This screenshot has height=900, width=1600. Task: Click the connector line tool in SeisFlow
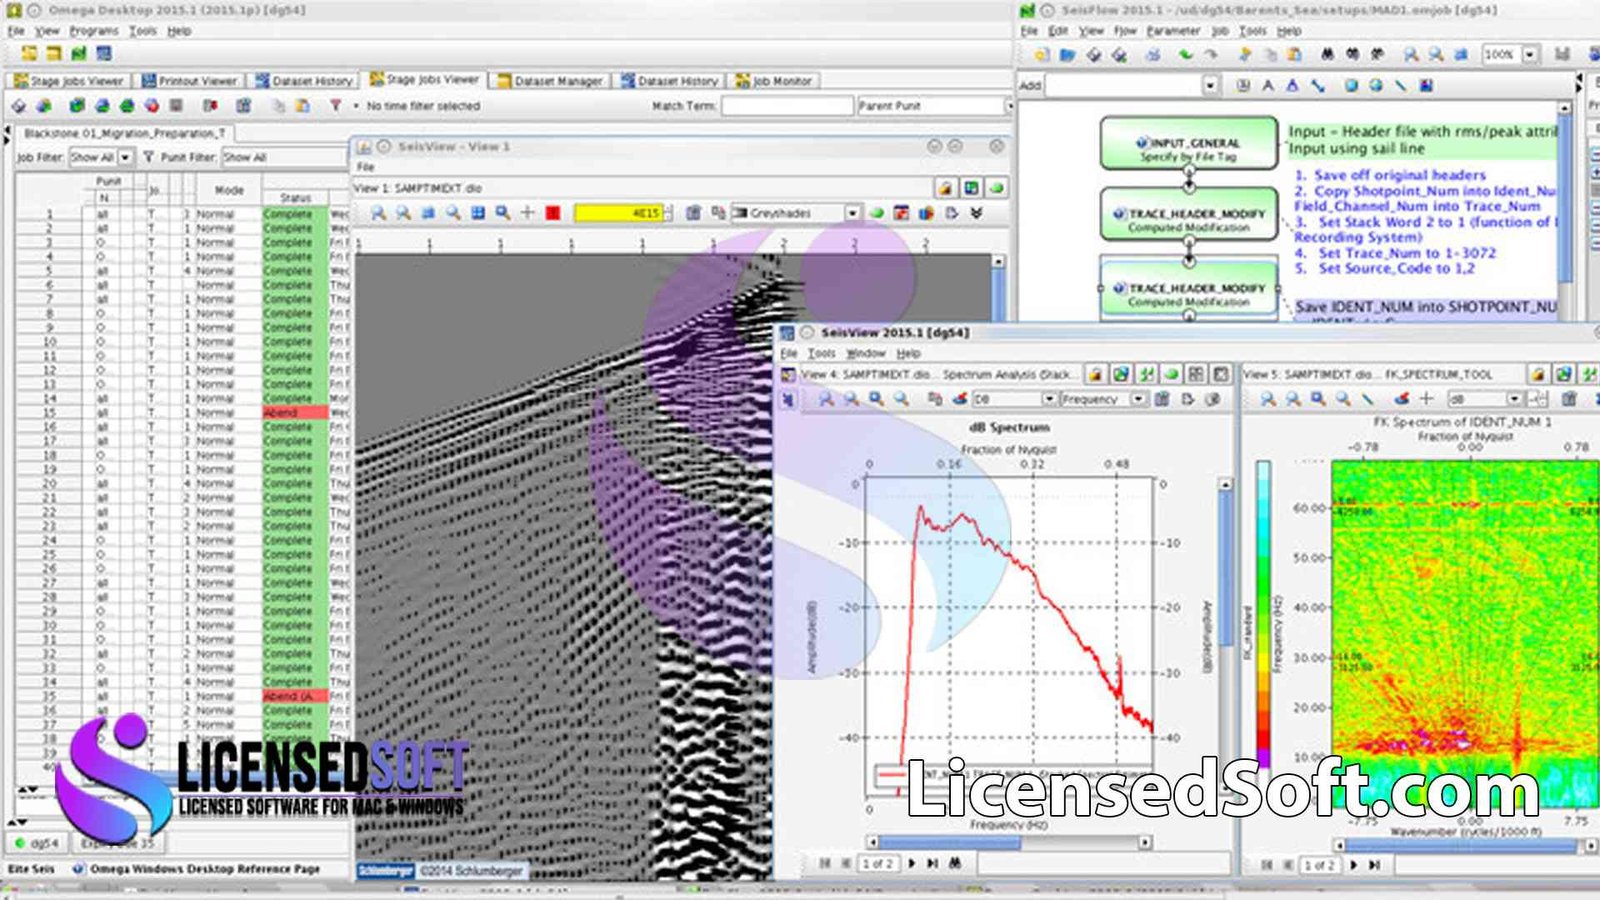[1318, 86]
